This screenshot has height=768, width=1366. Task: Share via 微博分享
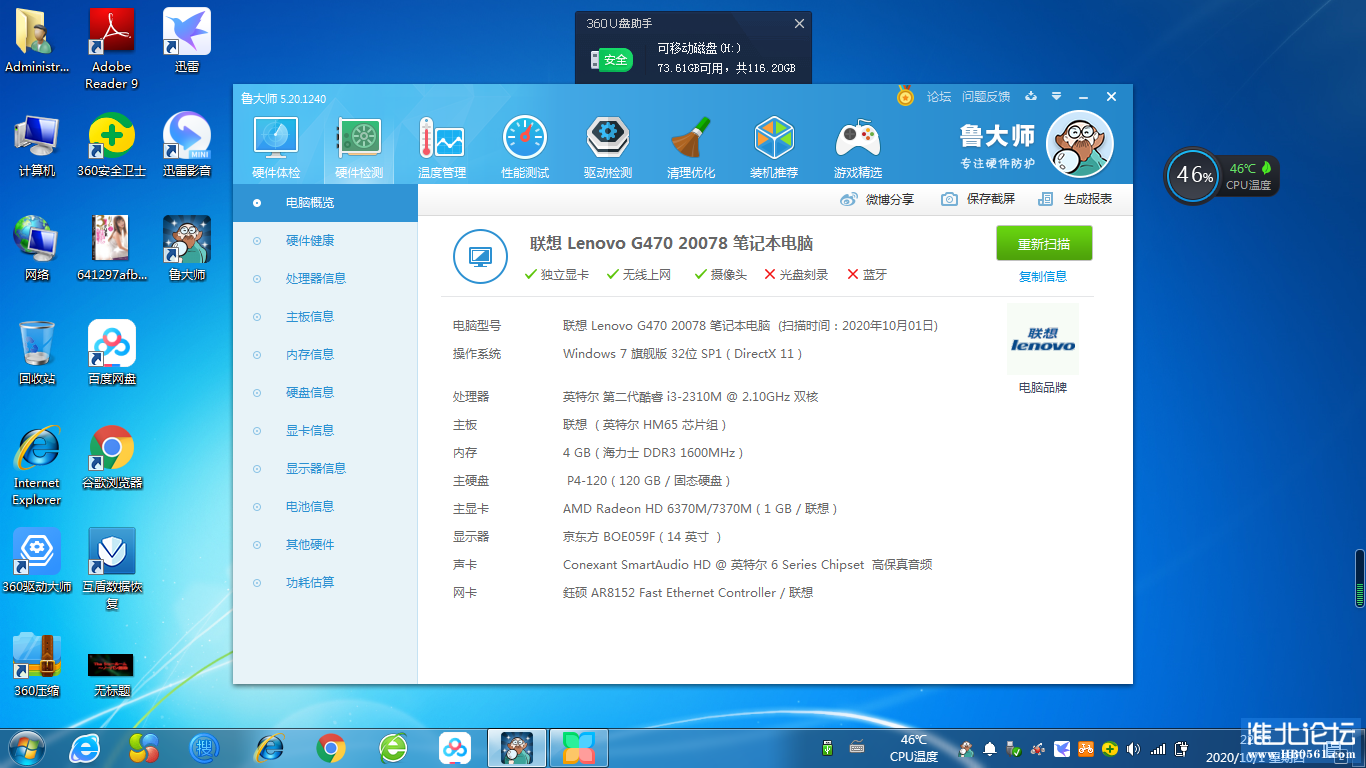(x=877, y=199)
